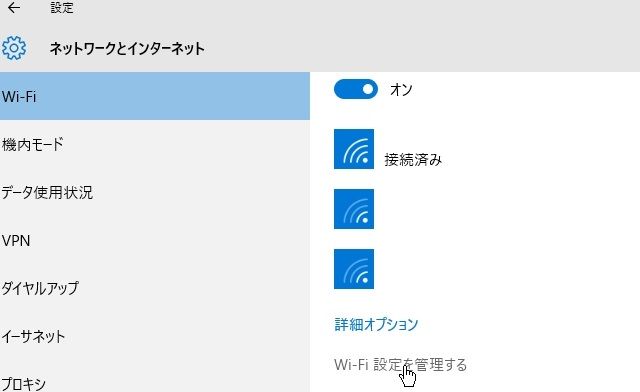Open the 機内モード section
640x392 pixels.
[x=155, y=144]
